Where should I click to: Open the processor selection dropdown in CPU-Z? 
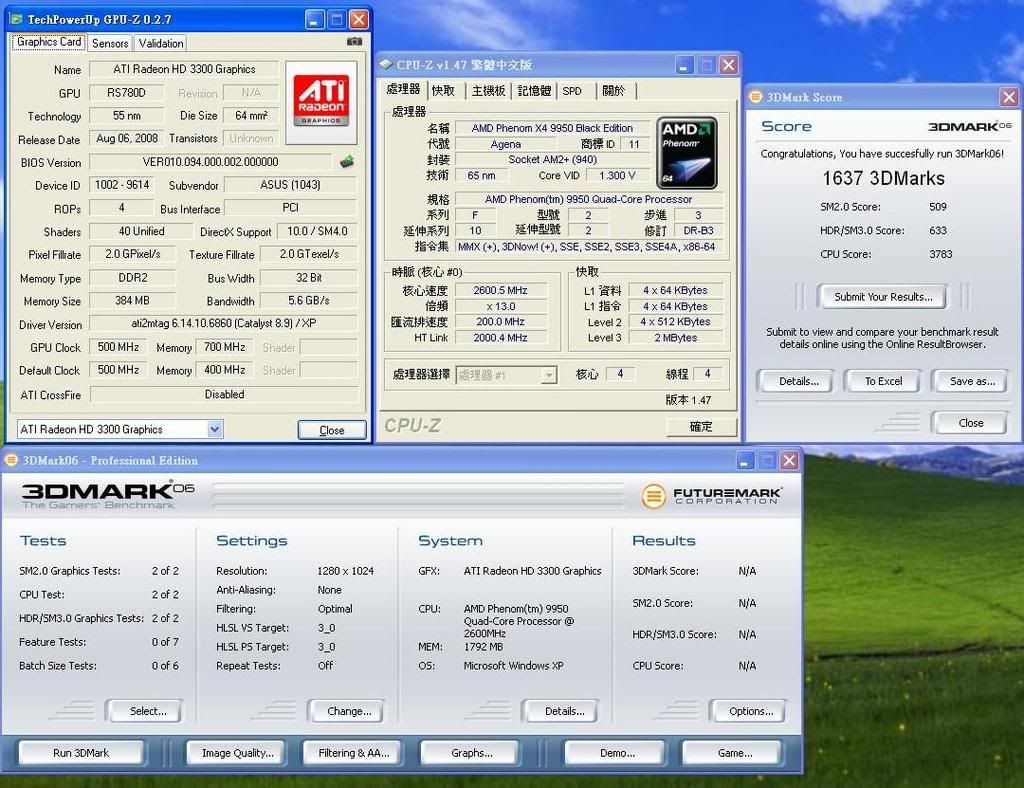pos(549,375)
